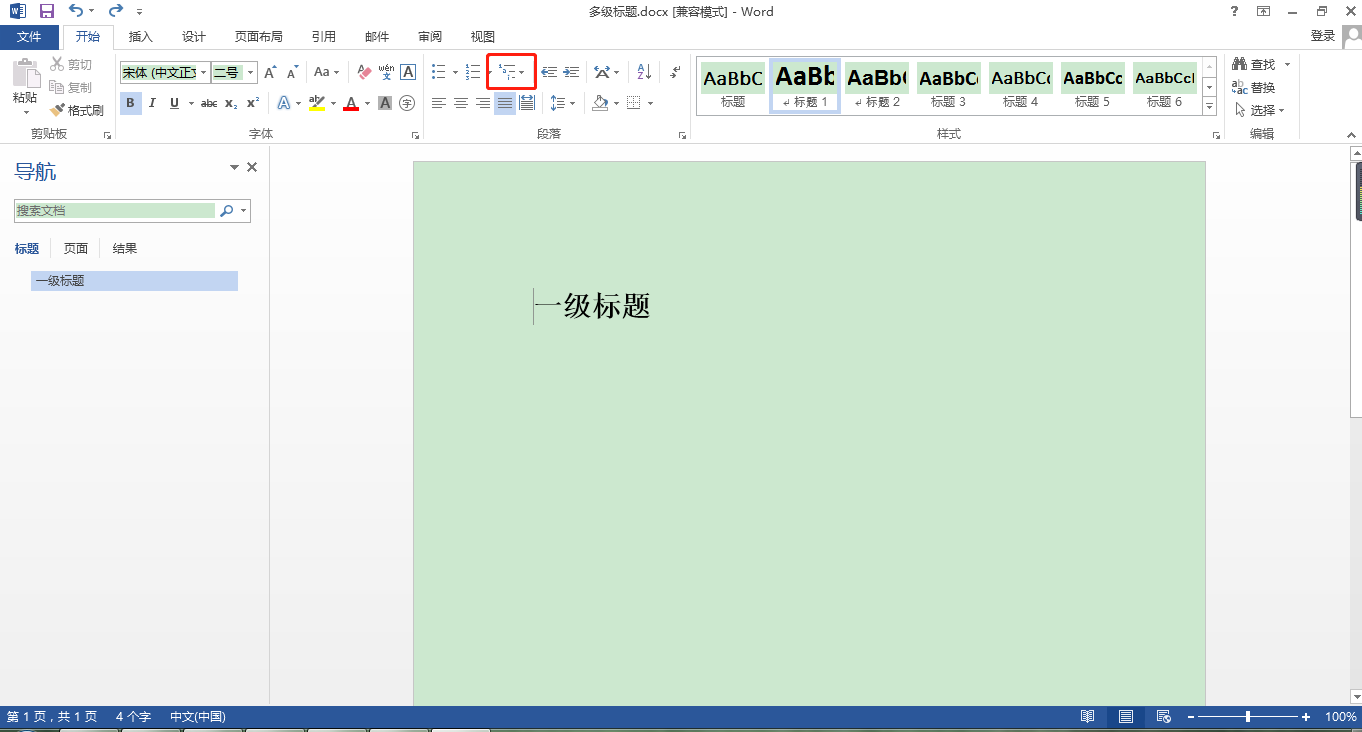Toggle superscript formatting
Image resolution: width=1362 pixels, height=732 pixels.
pyautogui.click(x=253, y=103)
